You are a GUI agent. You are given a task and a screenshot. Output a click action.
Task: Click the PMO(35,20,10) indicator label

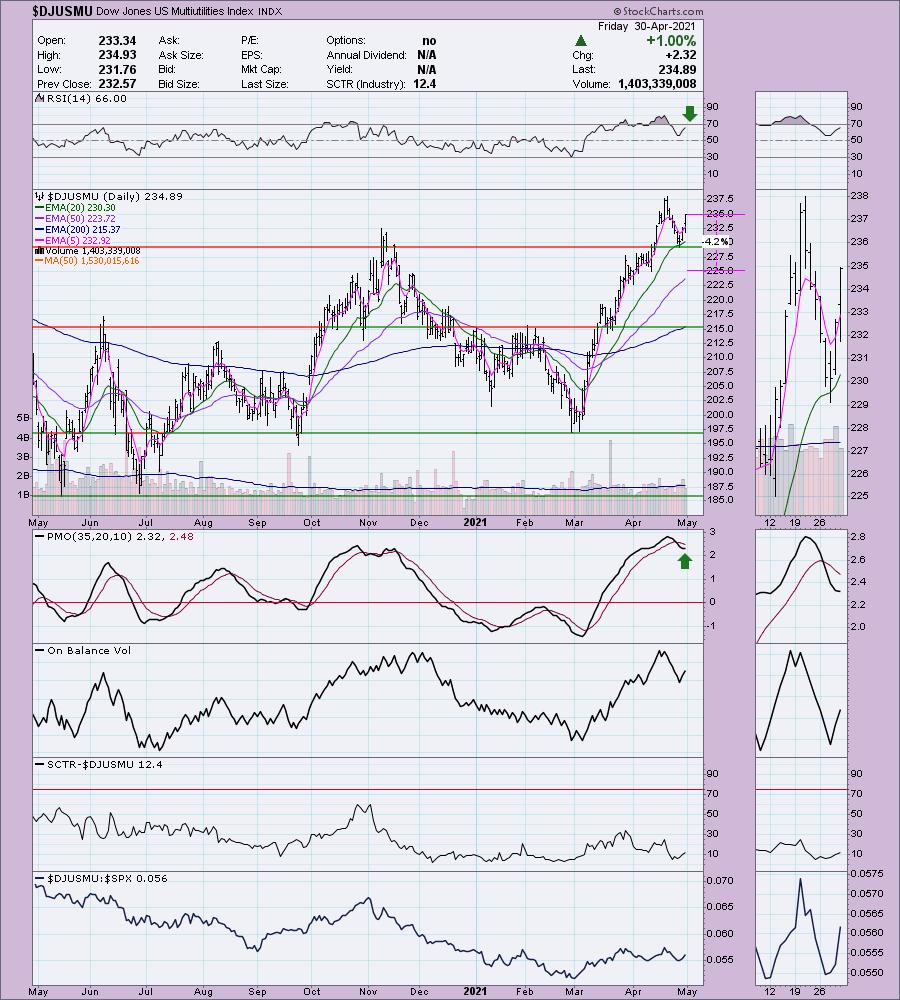114,537
